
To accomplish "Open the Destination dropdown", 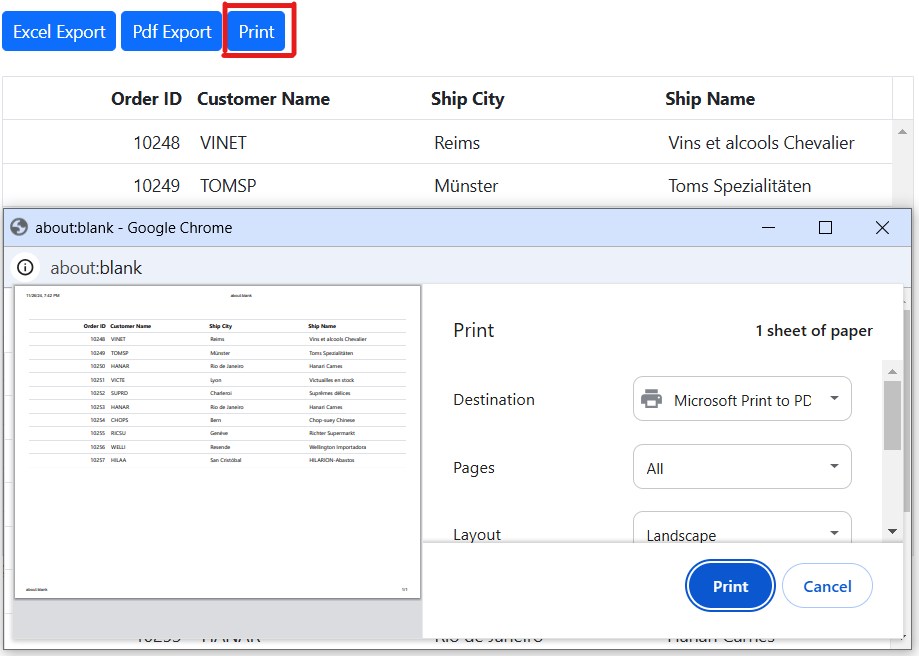I will (x=742, y=400).
